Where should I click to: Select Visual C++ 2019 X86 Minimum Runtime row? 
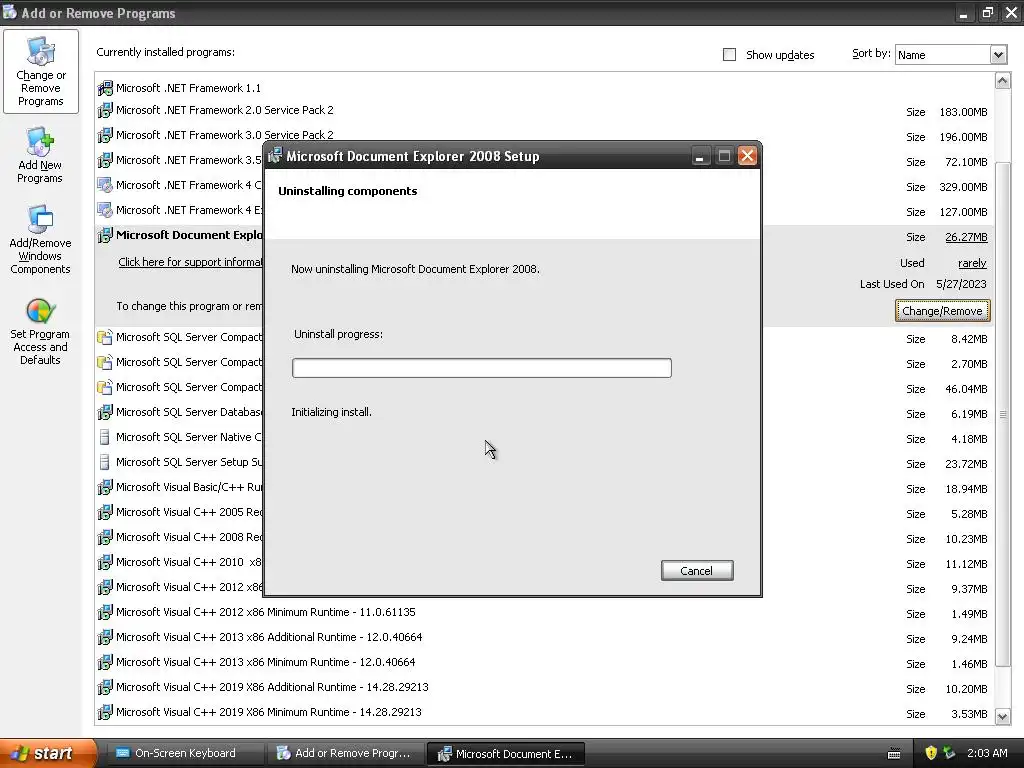point(545,712)
